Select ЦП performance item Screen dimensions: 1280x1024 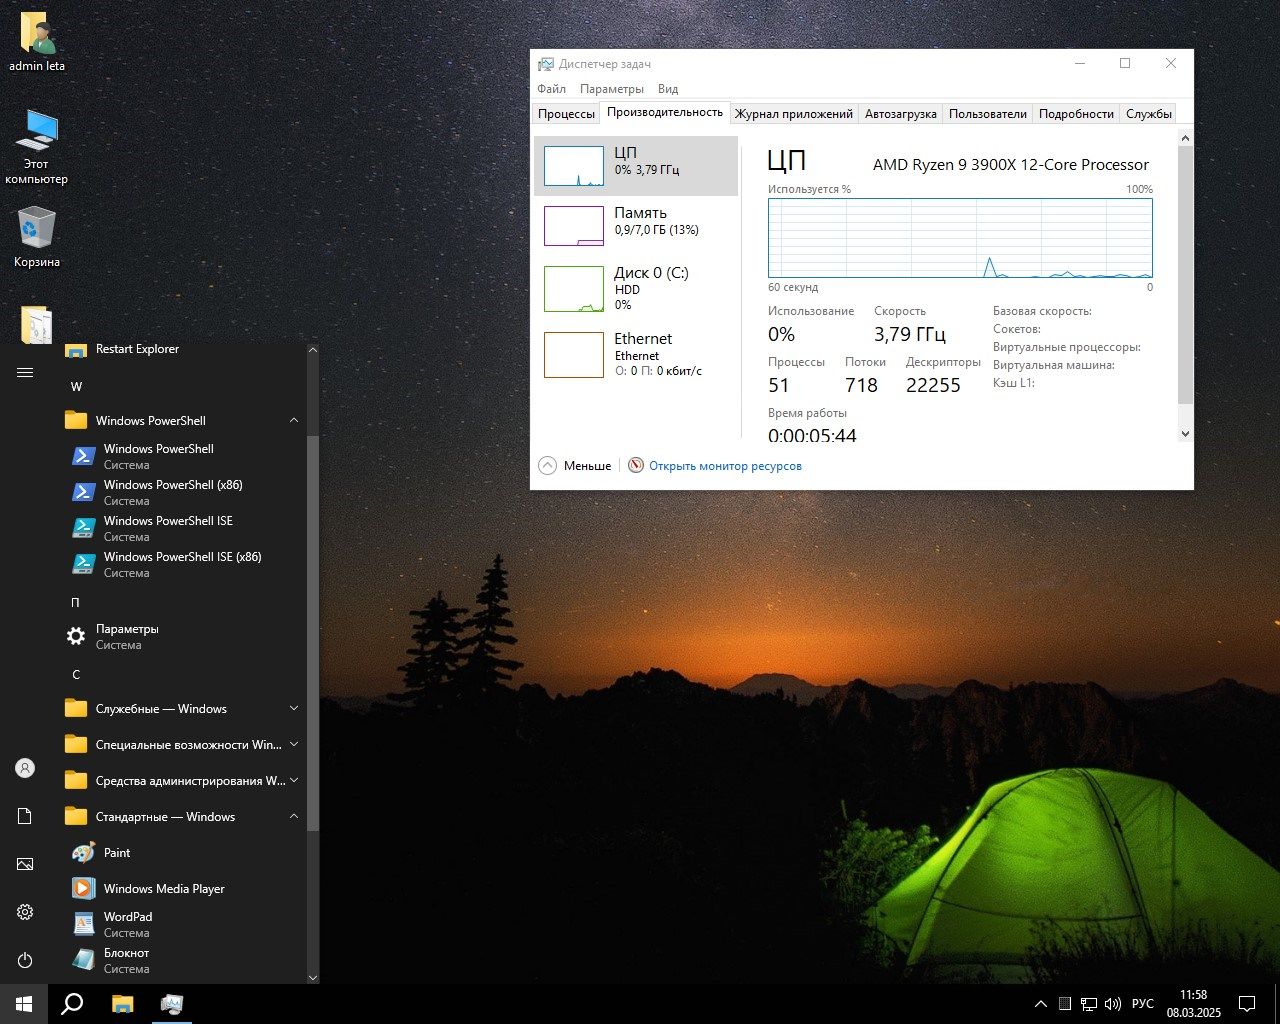coord(636,166)
